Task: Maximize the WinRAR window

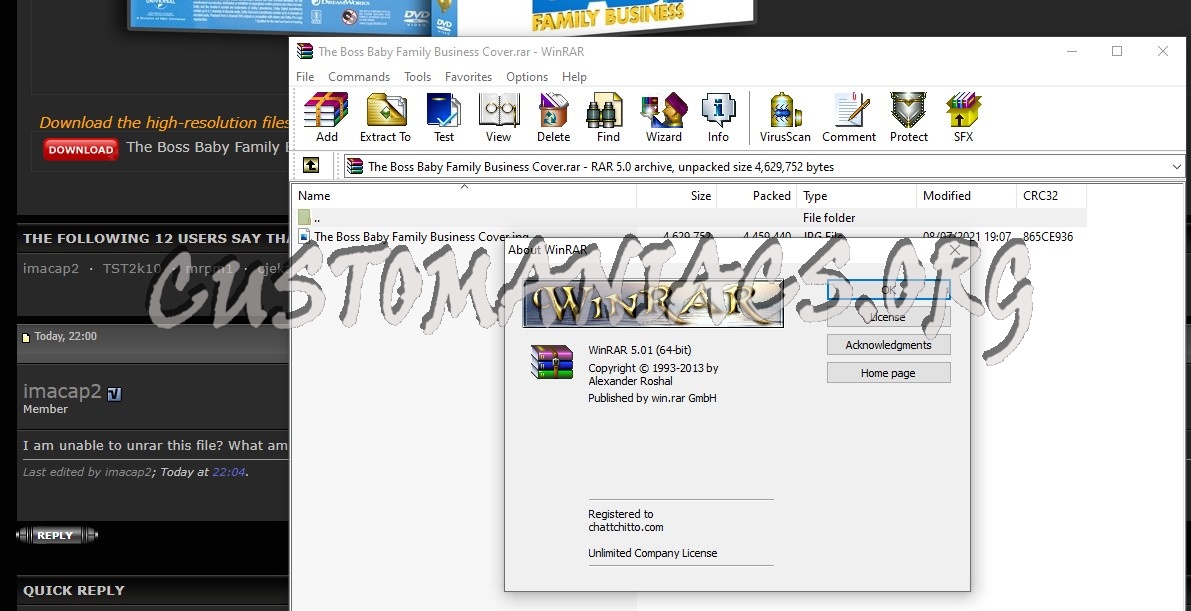Action: coord(1117,51)
